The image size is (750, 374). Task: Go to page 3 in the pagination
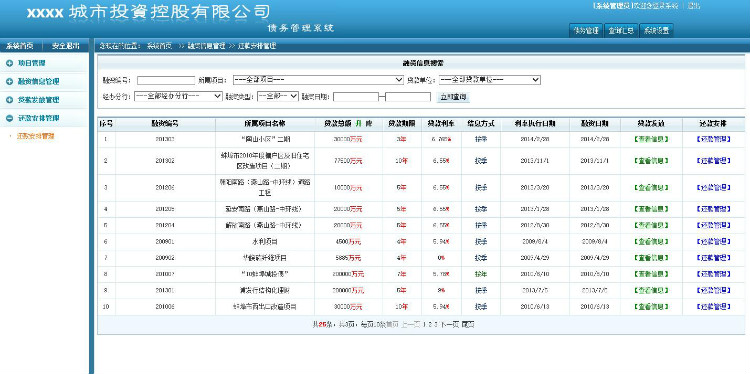point(437,324)
